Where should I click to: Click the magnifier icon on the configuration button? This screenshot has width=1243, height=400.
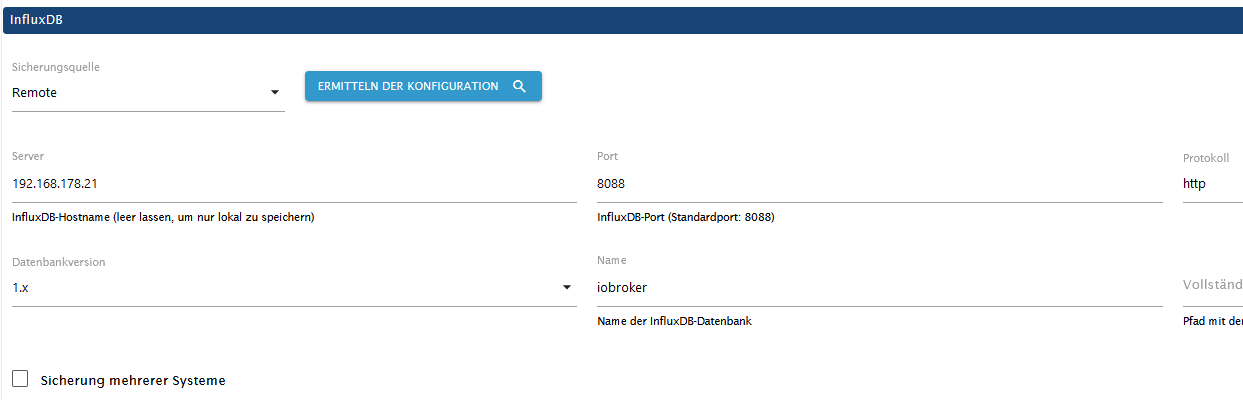coord(519,87)
